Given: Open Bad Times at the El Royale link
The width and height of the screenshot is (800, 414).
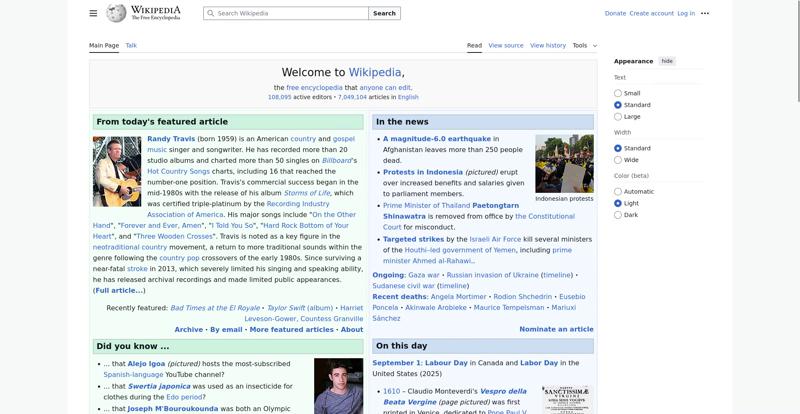Looking at the screenshot, I should pos(215,308).
